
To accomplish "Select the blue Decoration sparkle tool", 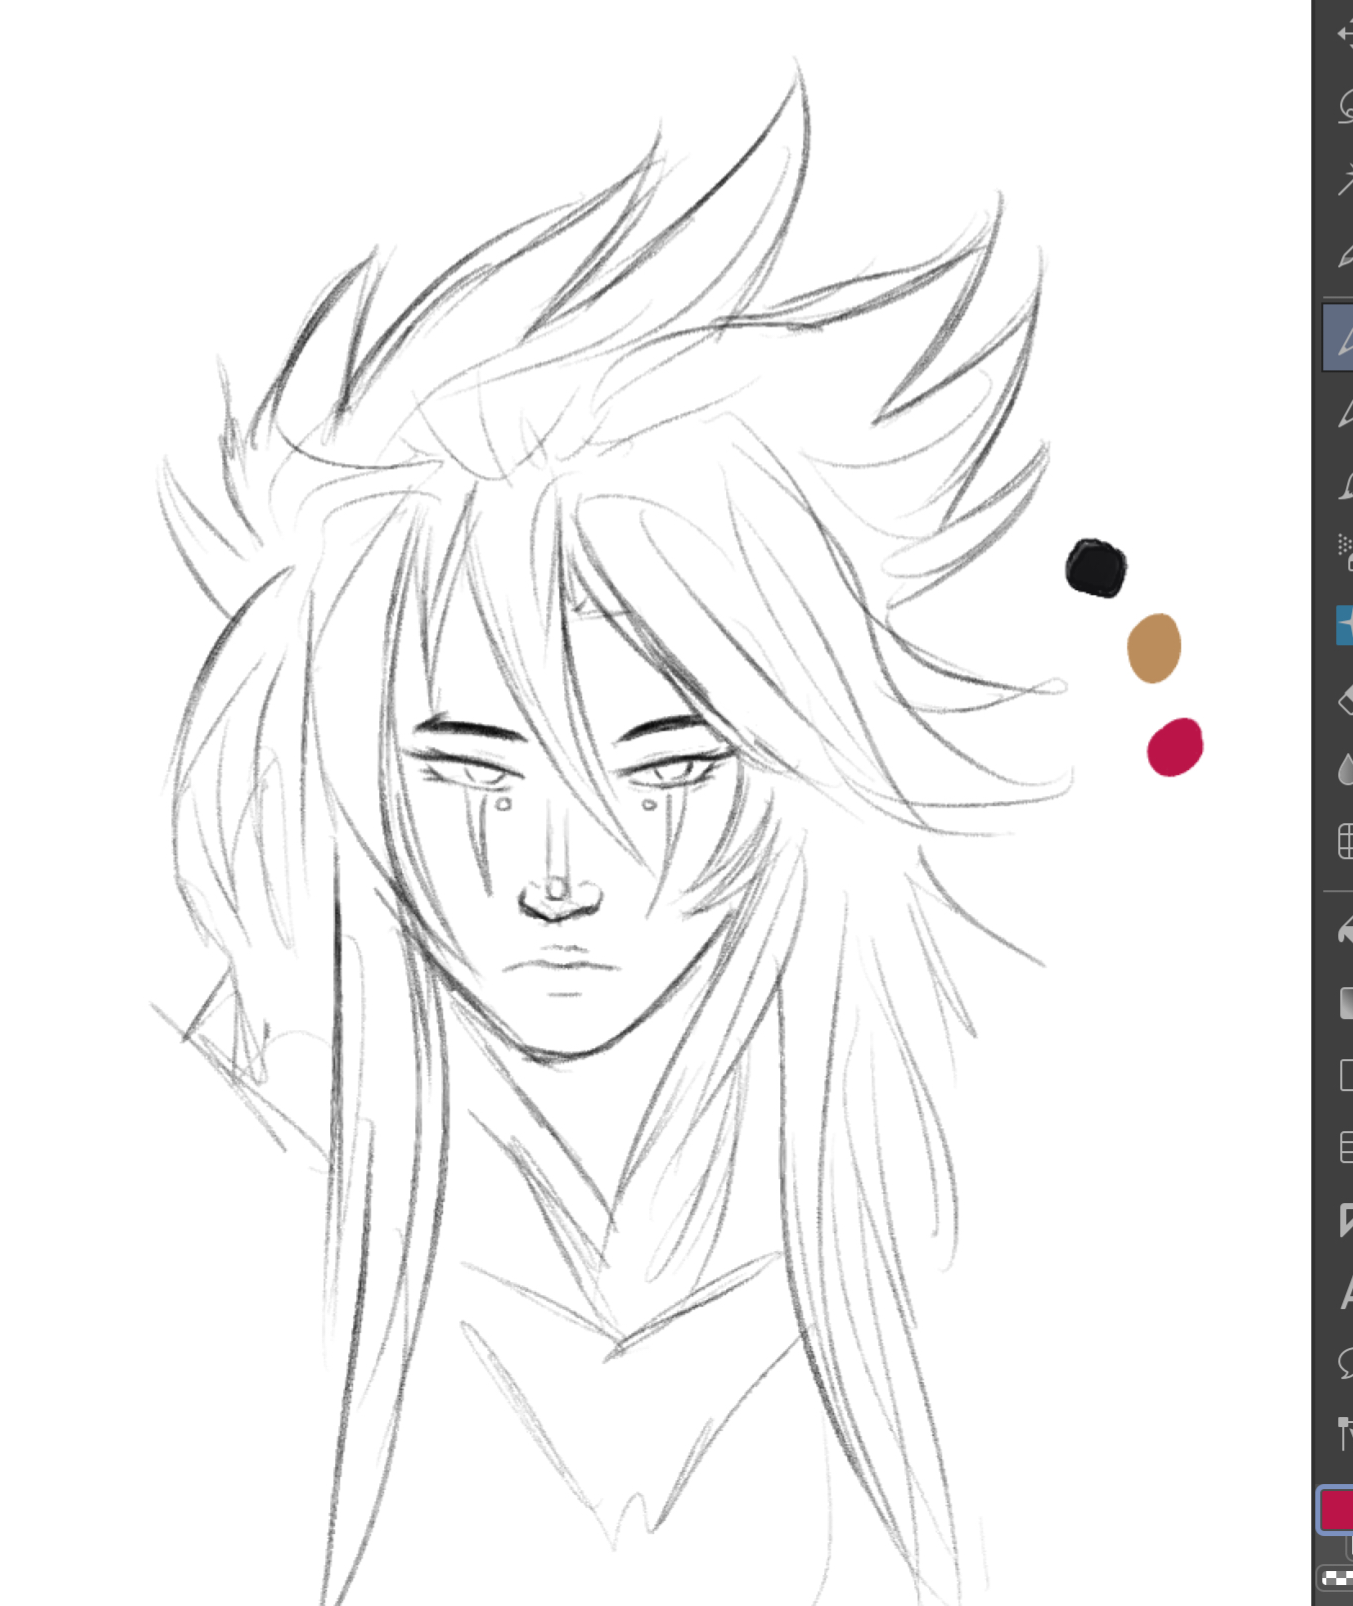I will tap(1343, 625).
